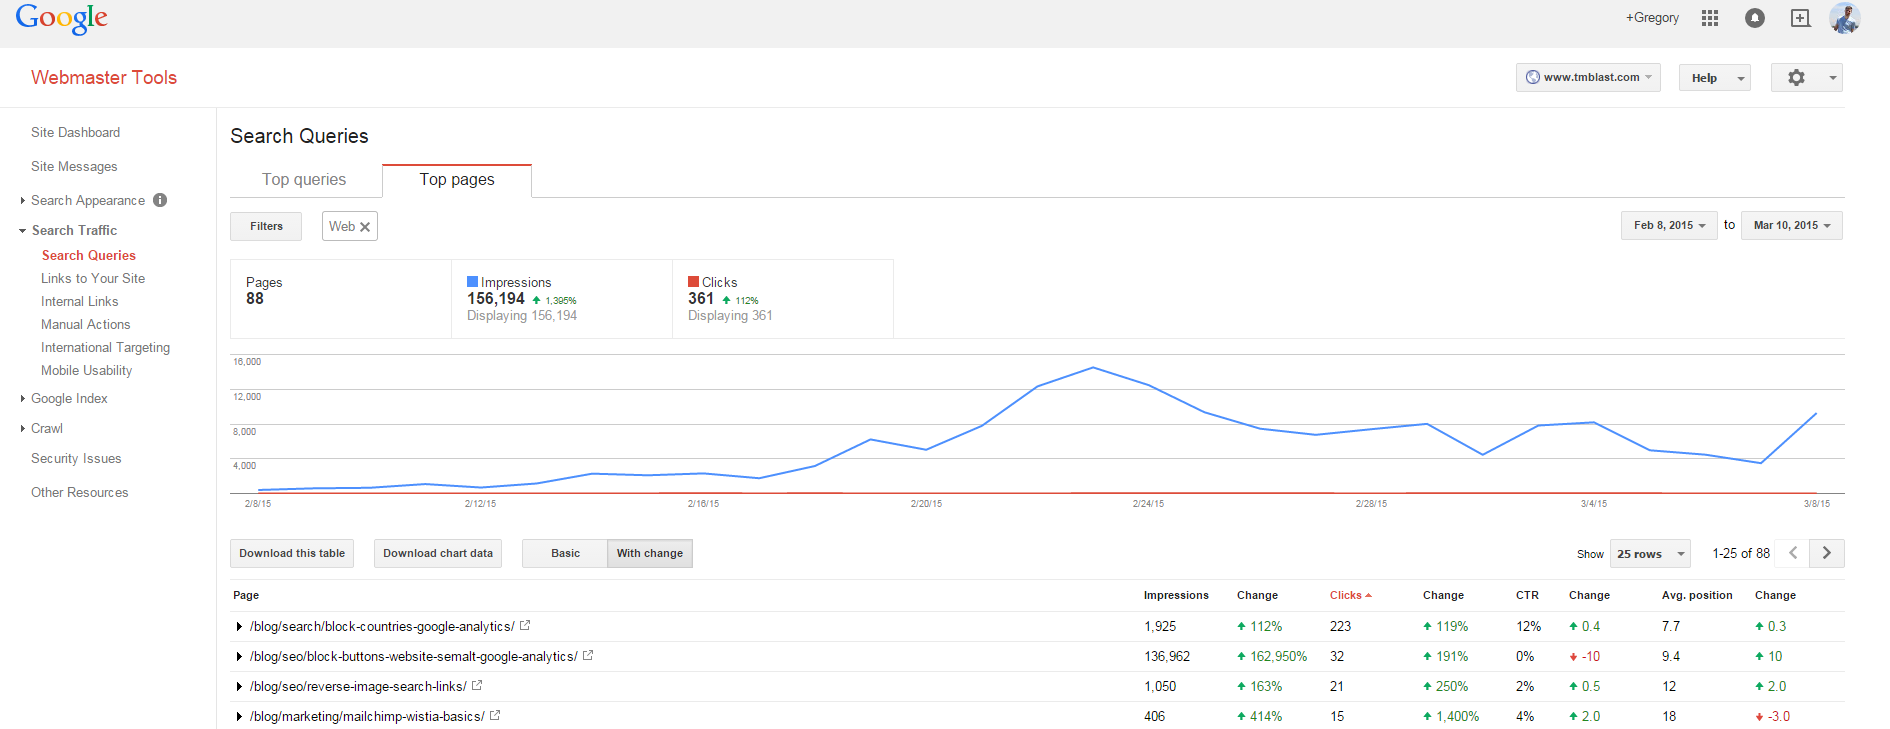The height and width of the screenshot is (729, 1890).
Task: Sort table by Impressions column
Action: click(x=1176, y=595)
